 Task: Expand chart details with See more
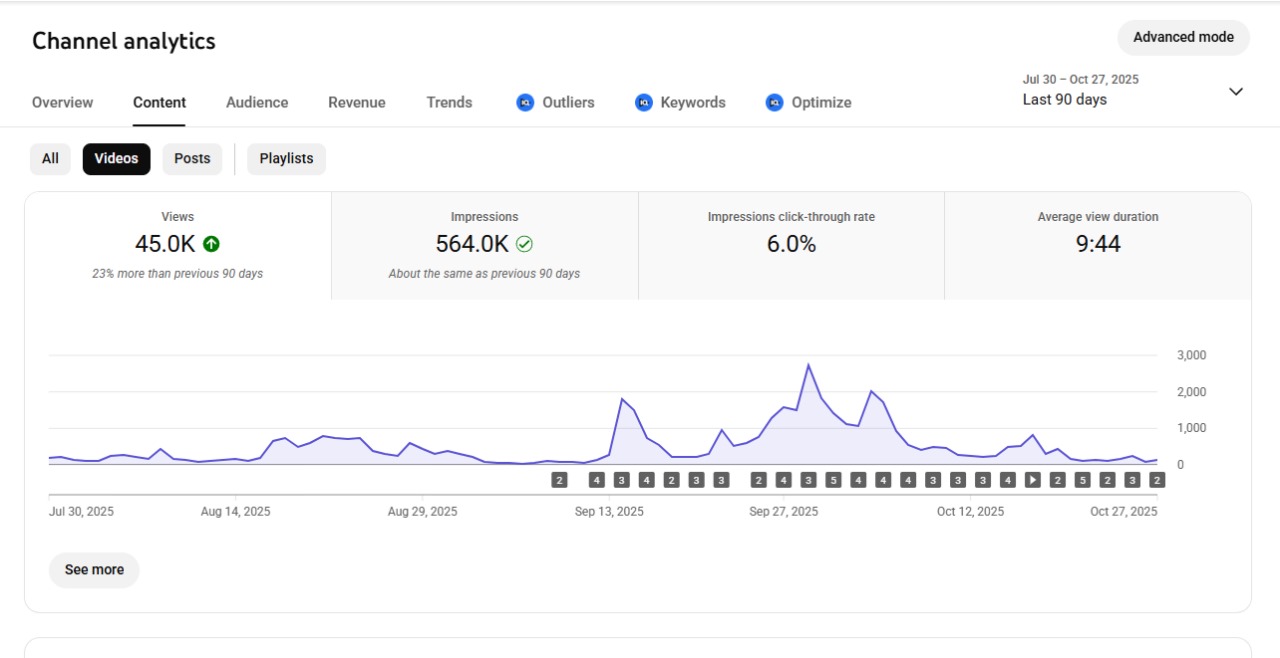(94, 570)
